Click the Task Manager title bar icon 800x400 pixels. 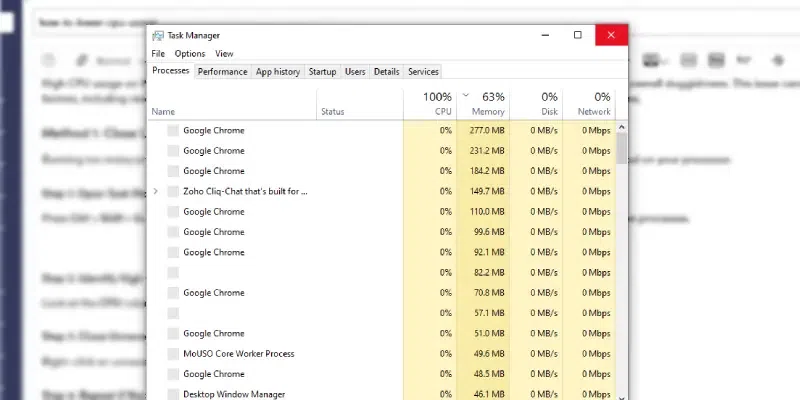click(158, 35)
